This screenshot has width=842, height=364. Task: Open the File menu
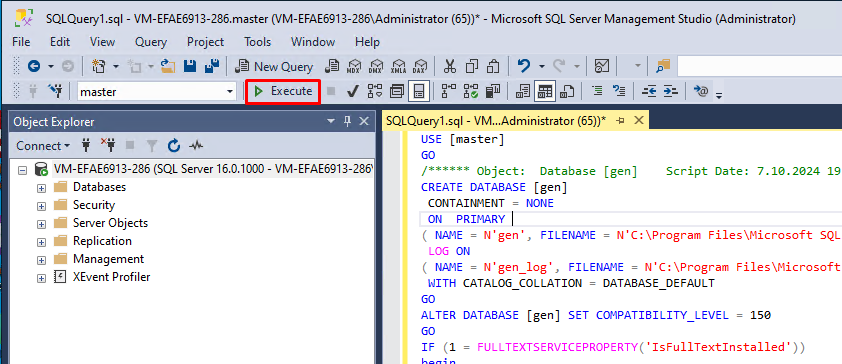tap(21, 42)
